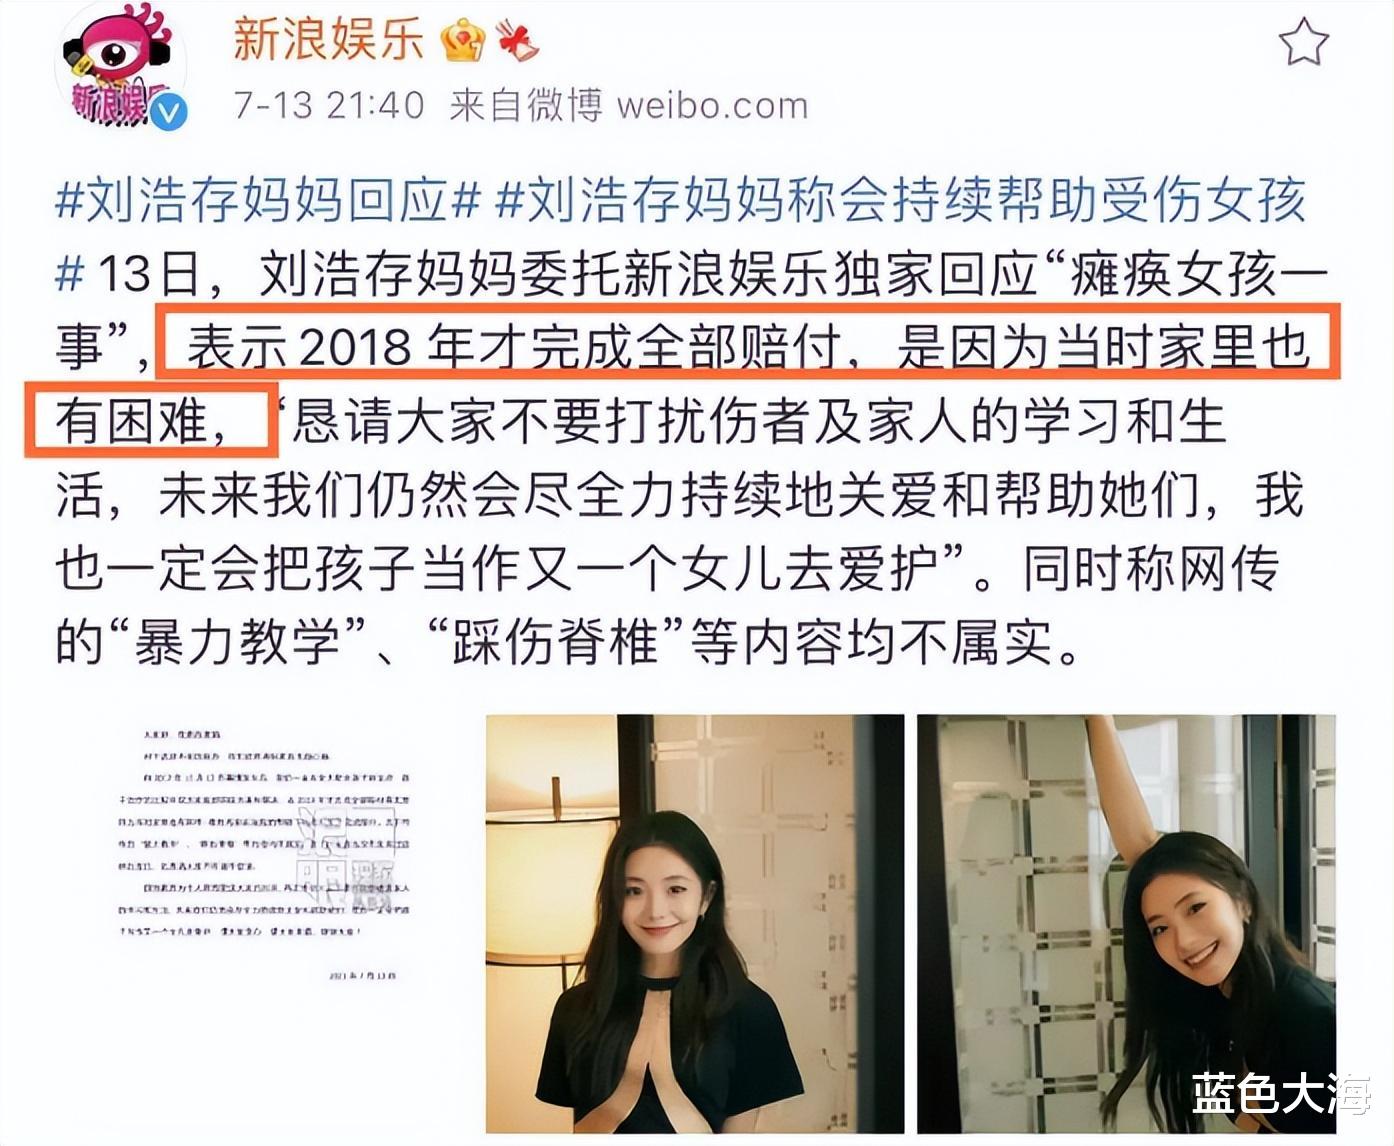Click the star favorite icon
This screenshot has height=1146, width=1394.
[1304, 43]
